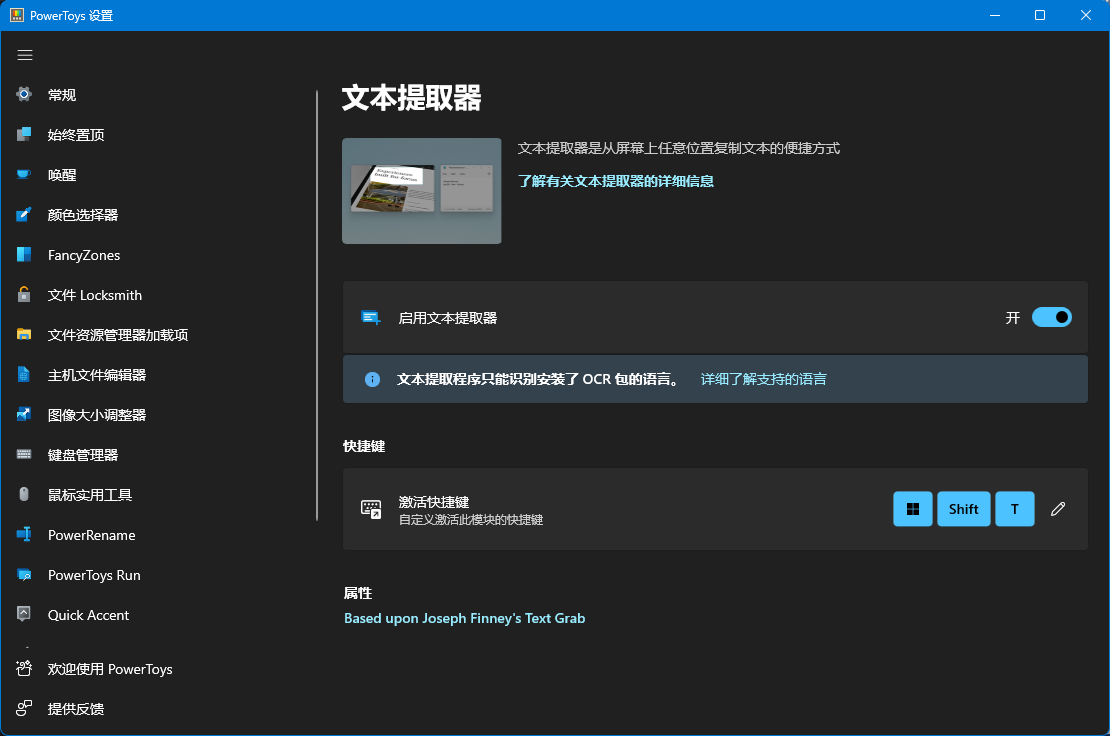This screenshot has height=736, width=1110.
Task: Click the 文本提取器 page heading
Action: (411, 98)
